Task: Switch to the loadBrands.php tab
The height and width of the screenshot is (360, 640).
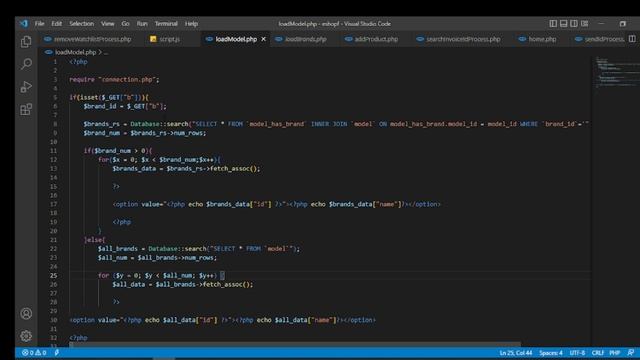Action: click(x=301, y=39)
